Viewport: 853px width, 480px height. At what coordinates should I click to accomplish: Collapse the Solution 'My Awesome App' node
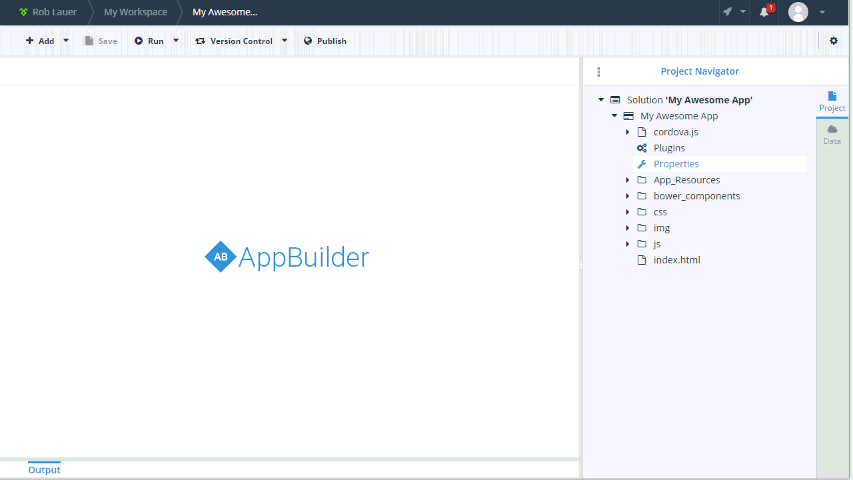pyautogui.click(x=601, y=100)
